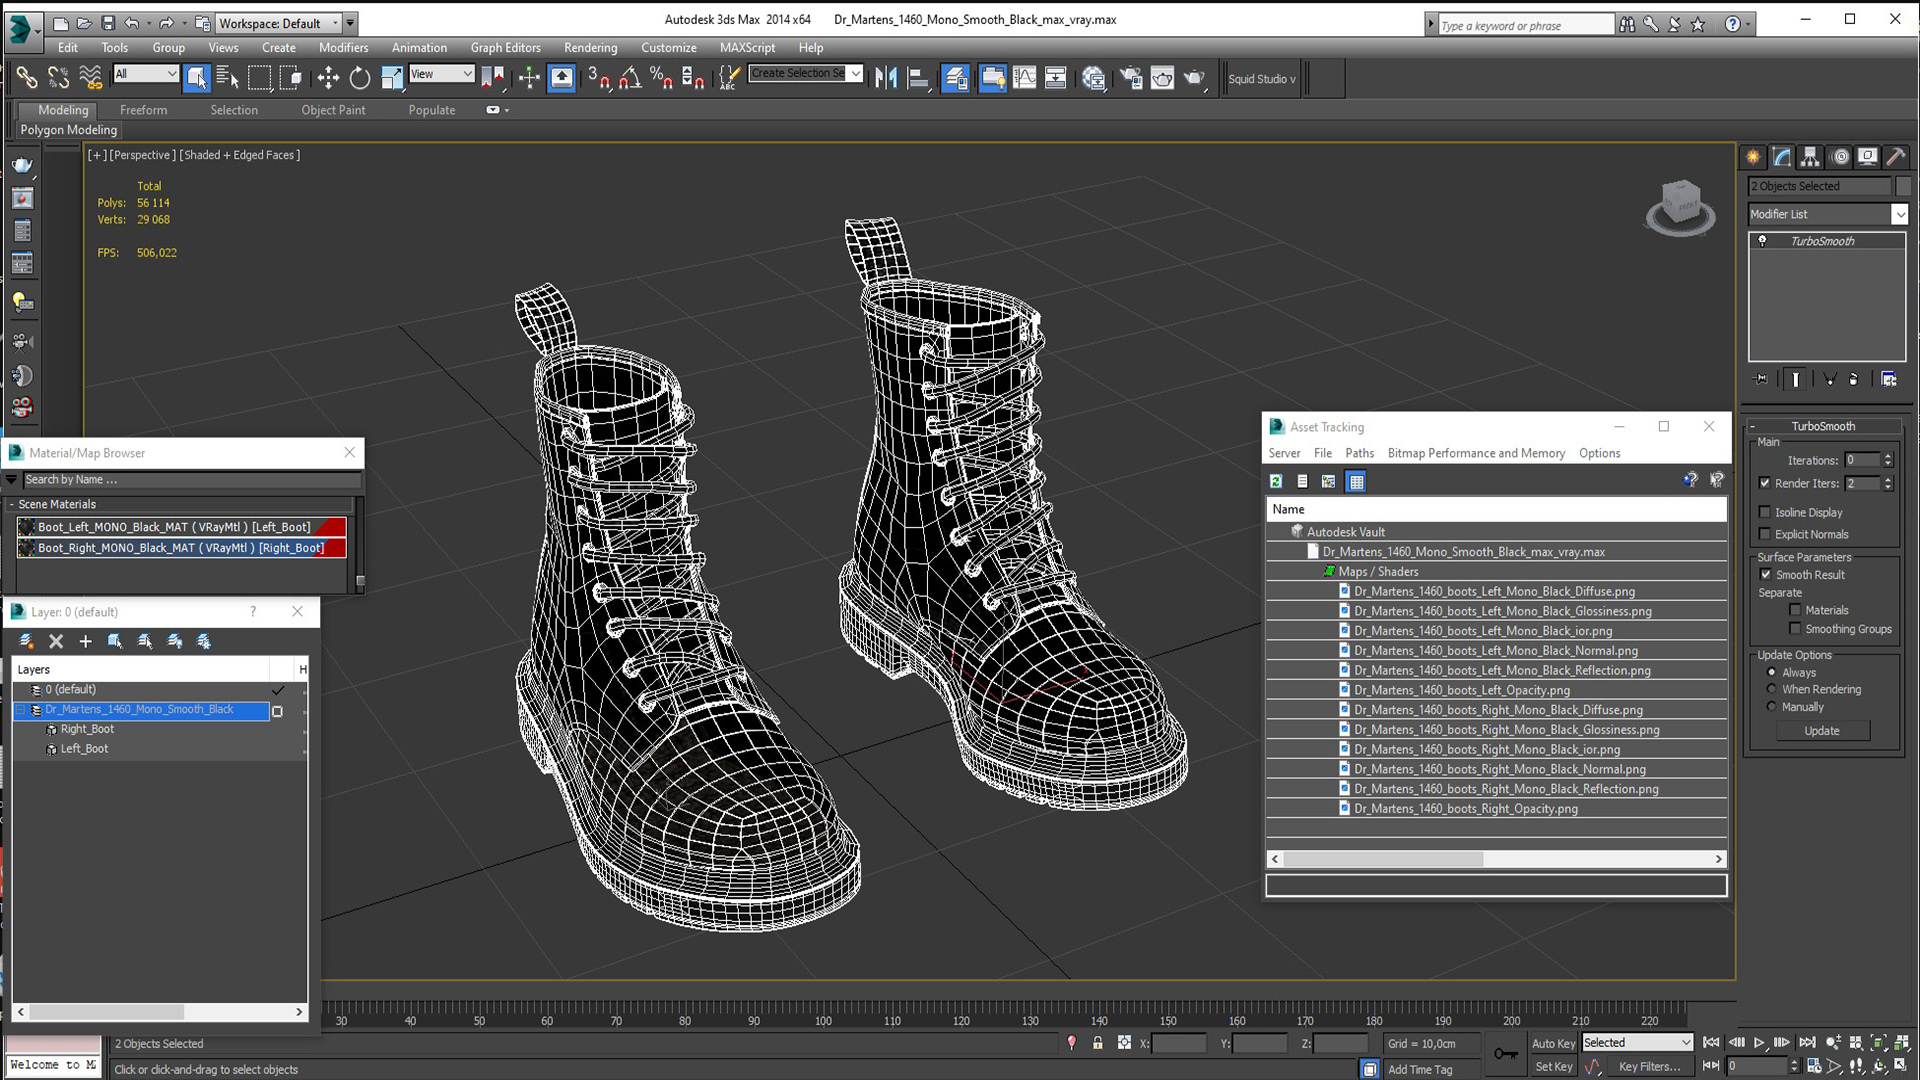
Task: Select Boot_Right_MONO_Black_MAT material swatch
Action: (x=27, y=548)
